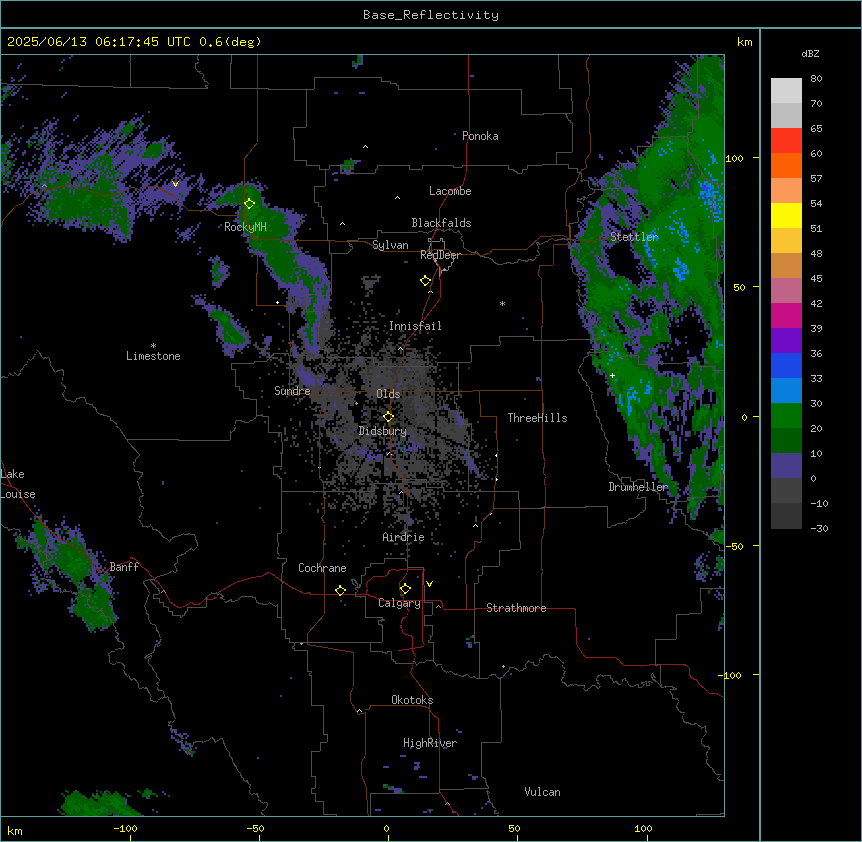Choose the orange 60-57 legend swatch
The height and width of the screenshot is (842, 862).
[x=786, y=166]
